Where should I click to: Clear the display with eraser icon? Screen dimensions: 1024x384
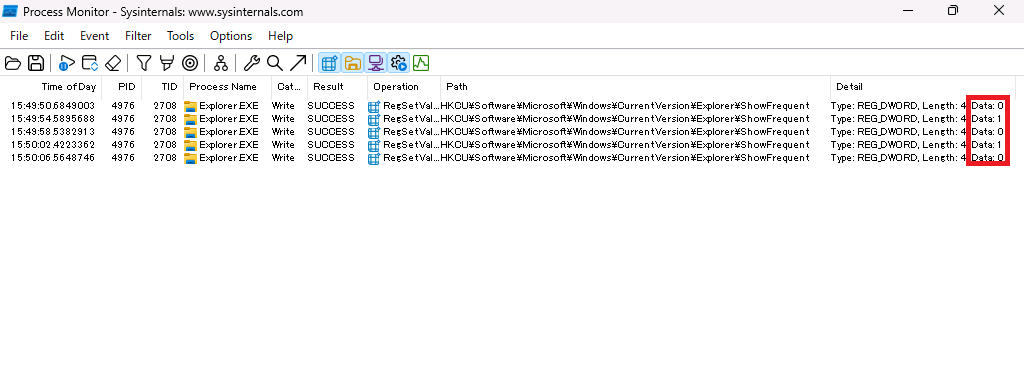click(x=113, y=63)
